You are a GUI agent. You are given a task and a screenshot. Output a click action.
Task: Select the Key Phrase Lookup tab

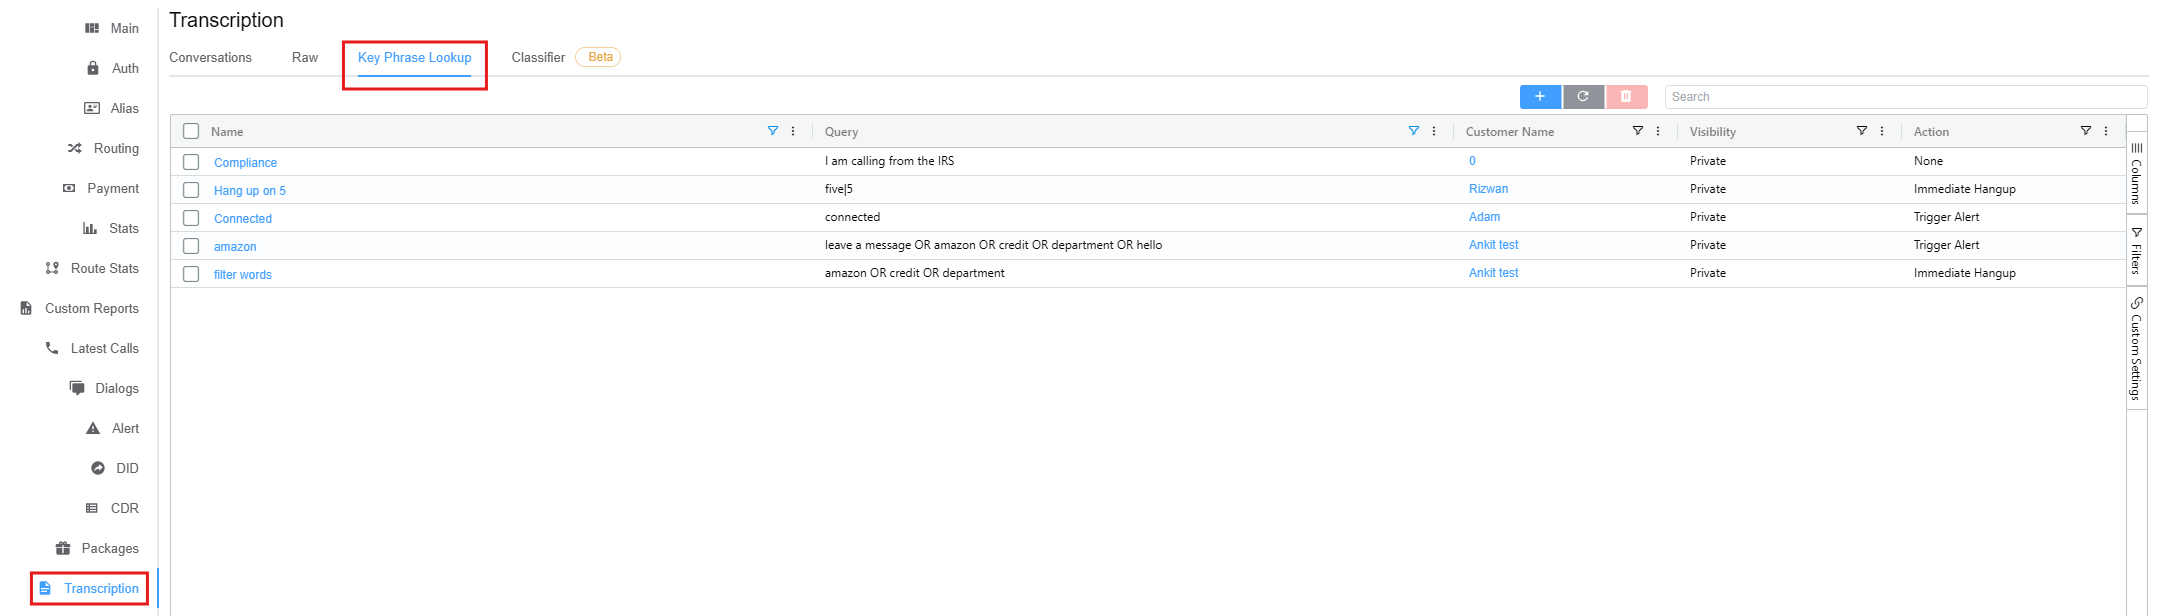(414, 57)
